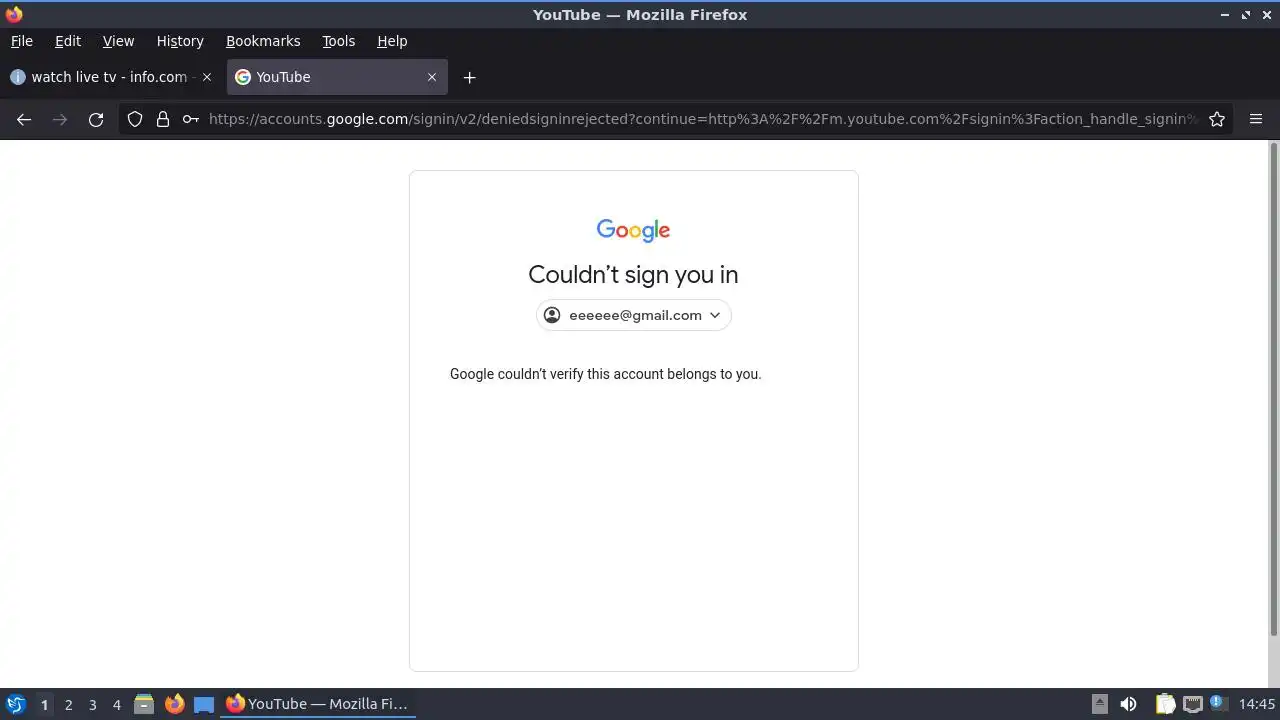Minimize the Firefox window
This screenshot has height=720, width=1280.
[x=1225, y=15]
